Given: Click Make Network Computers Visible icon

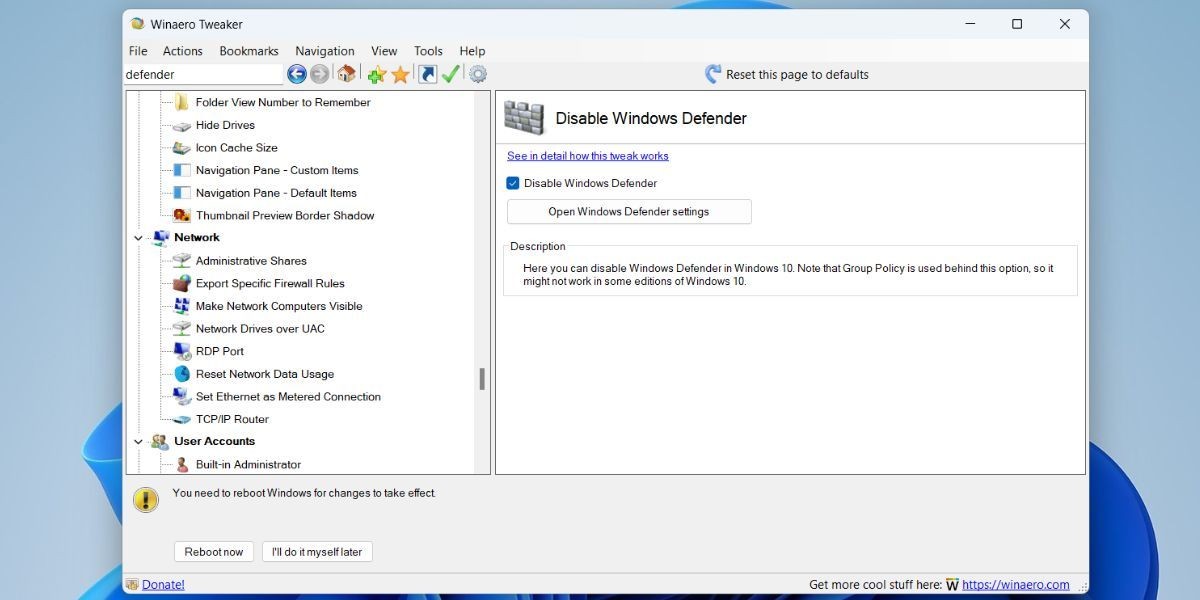Looking at the screenshot, I should (182, 306).
